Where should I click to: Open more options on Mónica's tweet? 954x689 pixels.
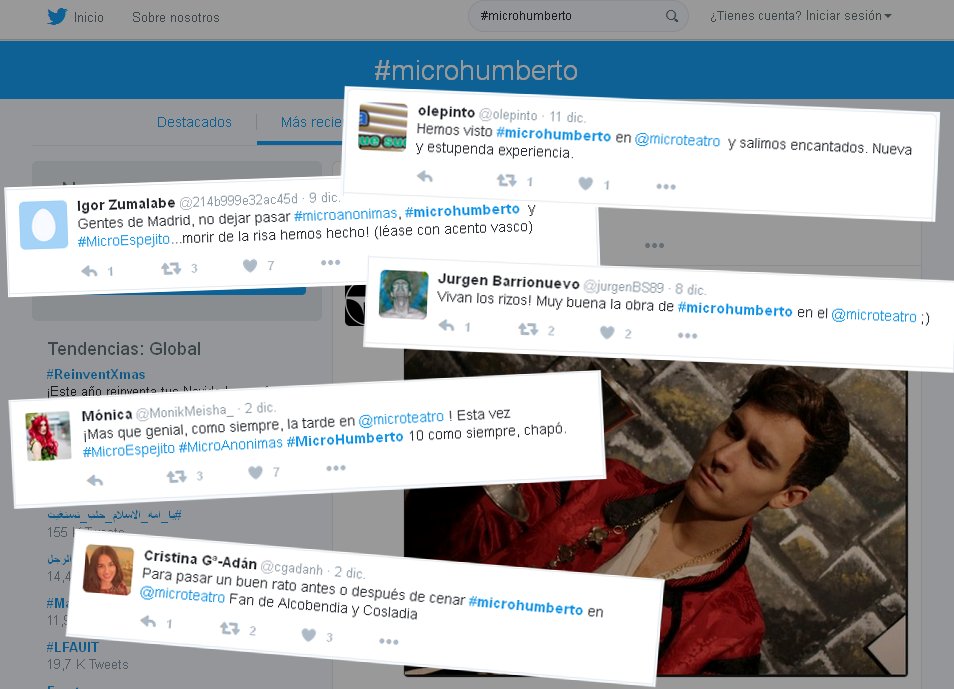tap(336, 468)
